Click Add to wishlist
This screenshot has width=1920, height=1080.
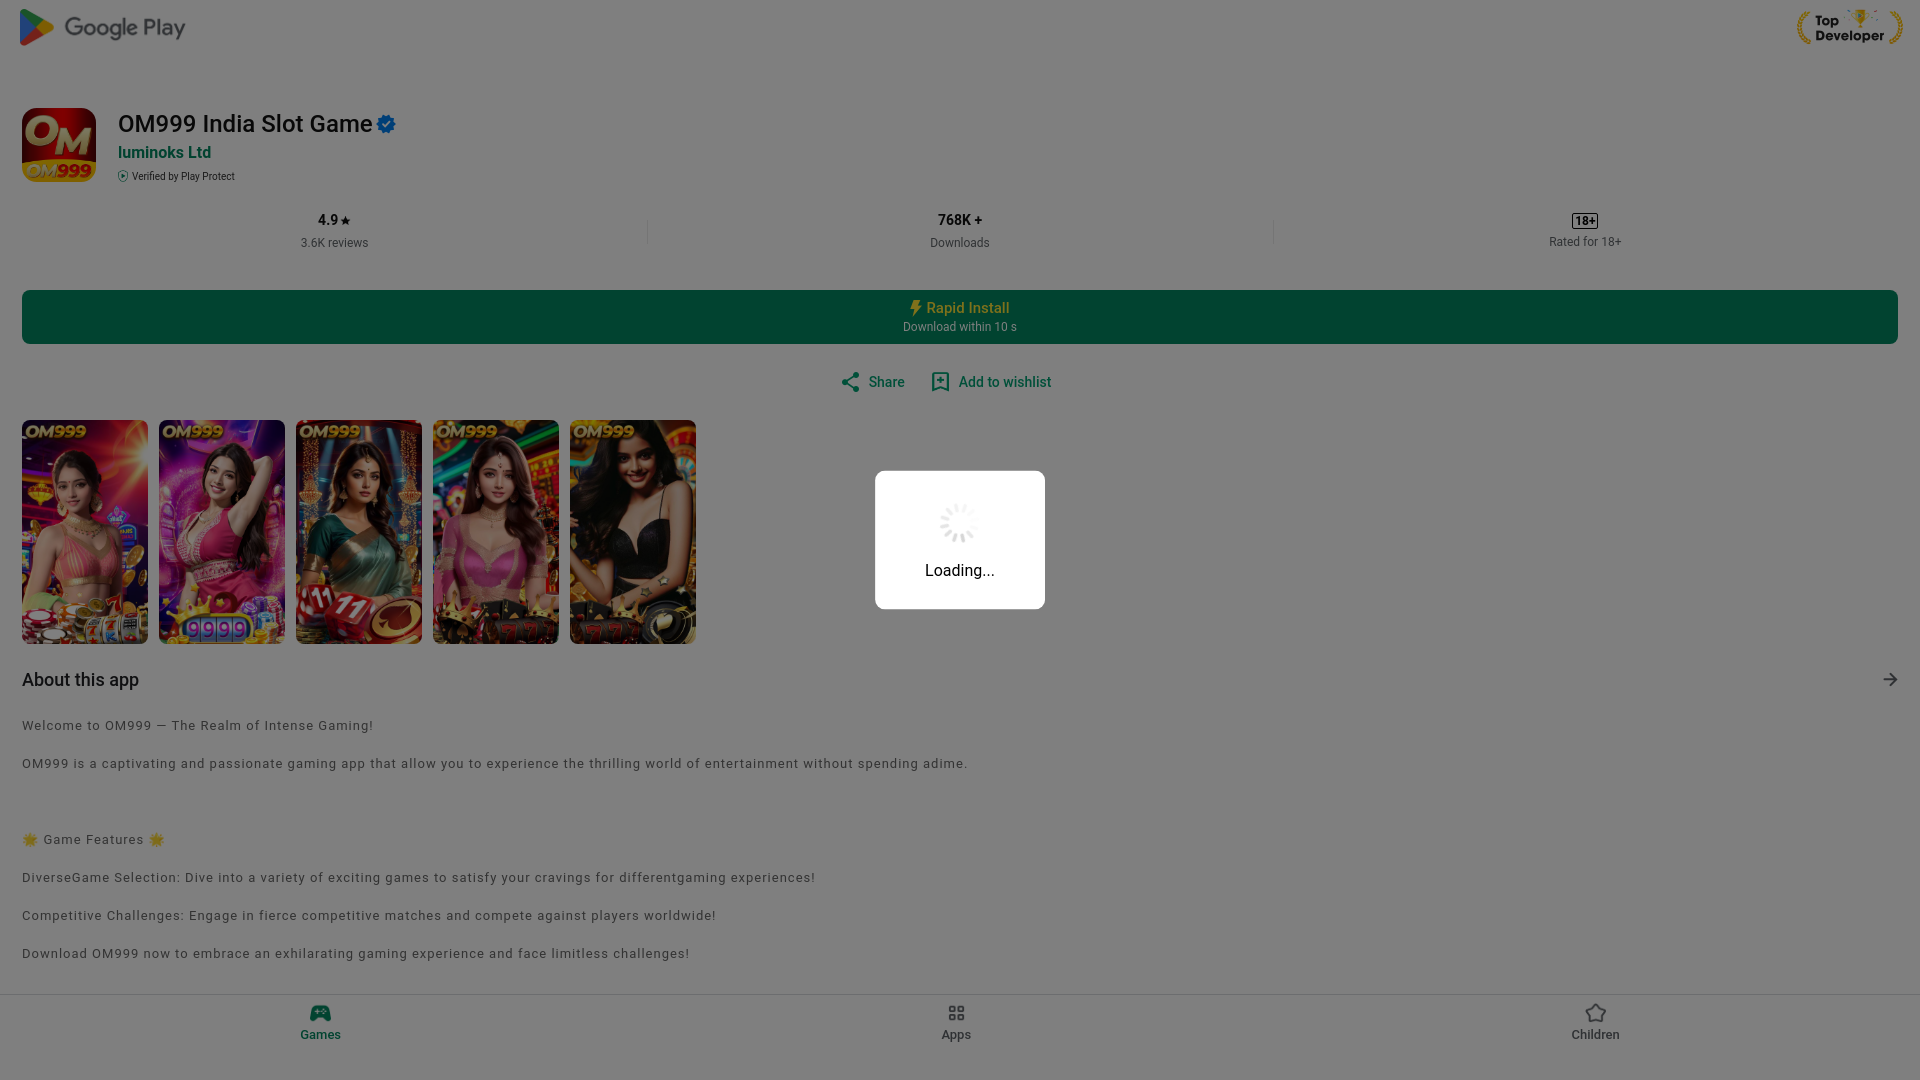(991, 382)
